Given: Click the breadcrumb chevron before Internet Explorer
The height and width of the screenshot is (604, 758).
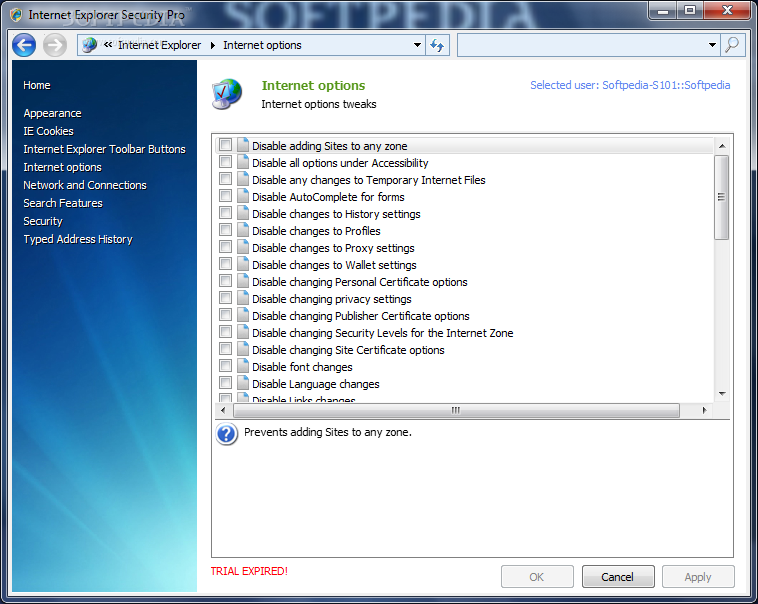Looking at the screenshot, I should click(108, 44).
